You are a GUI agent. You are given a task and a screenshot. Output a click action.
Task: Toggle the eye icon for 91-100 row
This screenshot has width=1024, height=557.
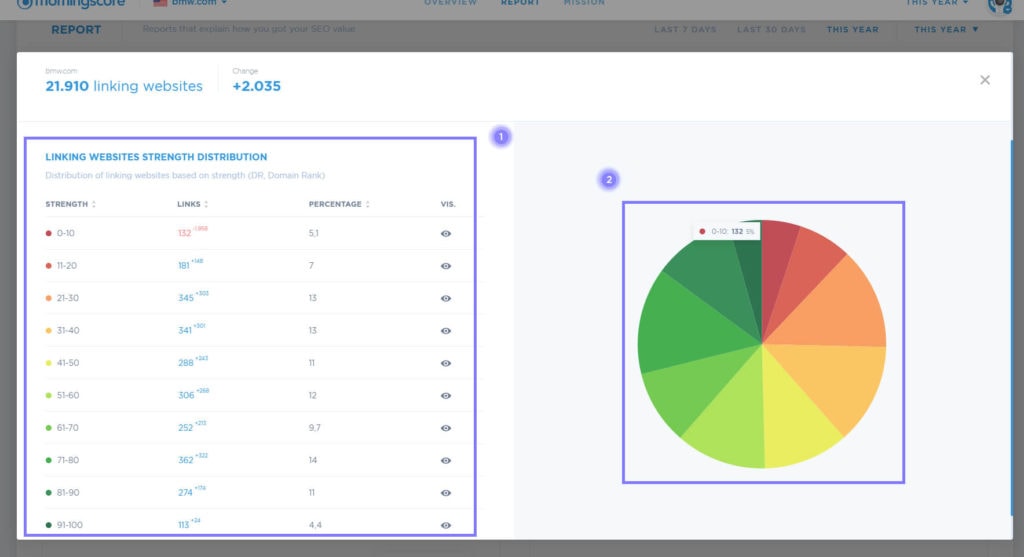point(445,525)
